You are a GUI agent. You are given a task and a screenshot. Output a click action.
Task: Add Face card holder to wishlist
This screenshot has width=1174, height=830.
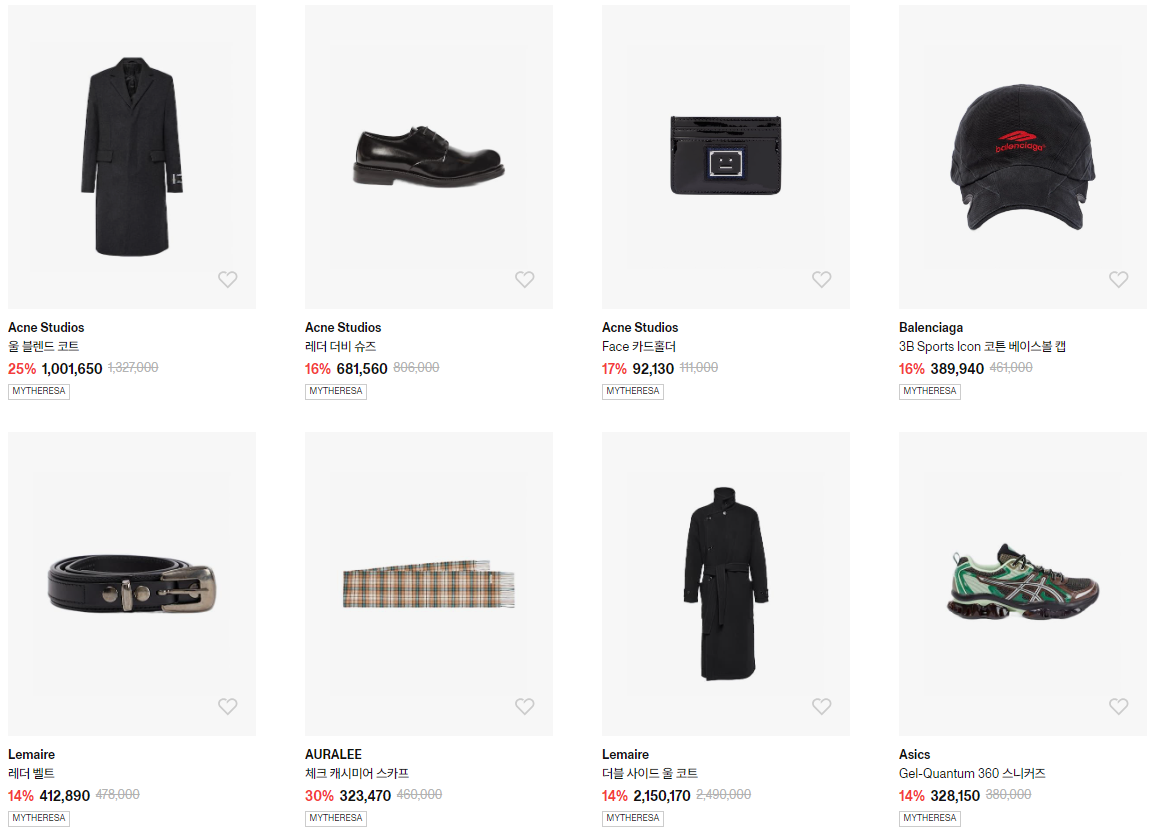coord(821,280)
